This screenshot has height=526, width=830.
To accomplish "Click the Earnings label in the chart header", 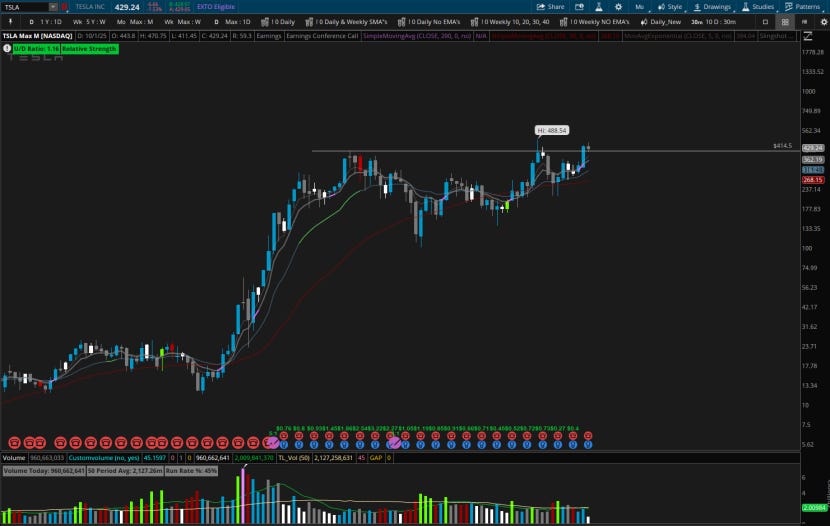I will (268, 36).
